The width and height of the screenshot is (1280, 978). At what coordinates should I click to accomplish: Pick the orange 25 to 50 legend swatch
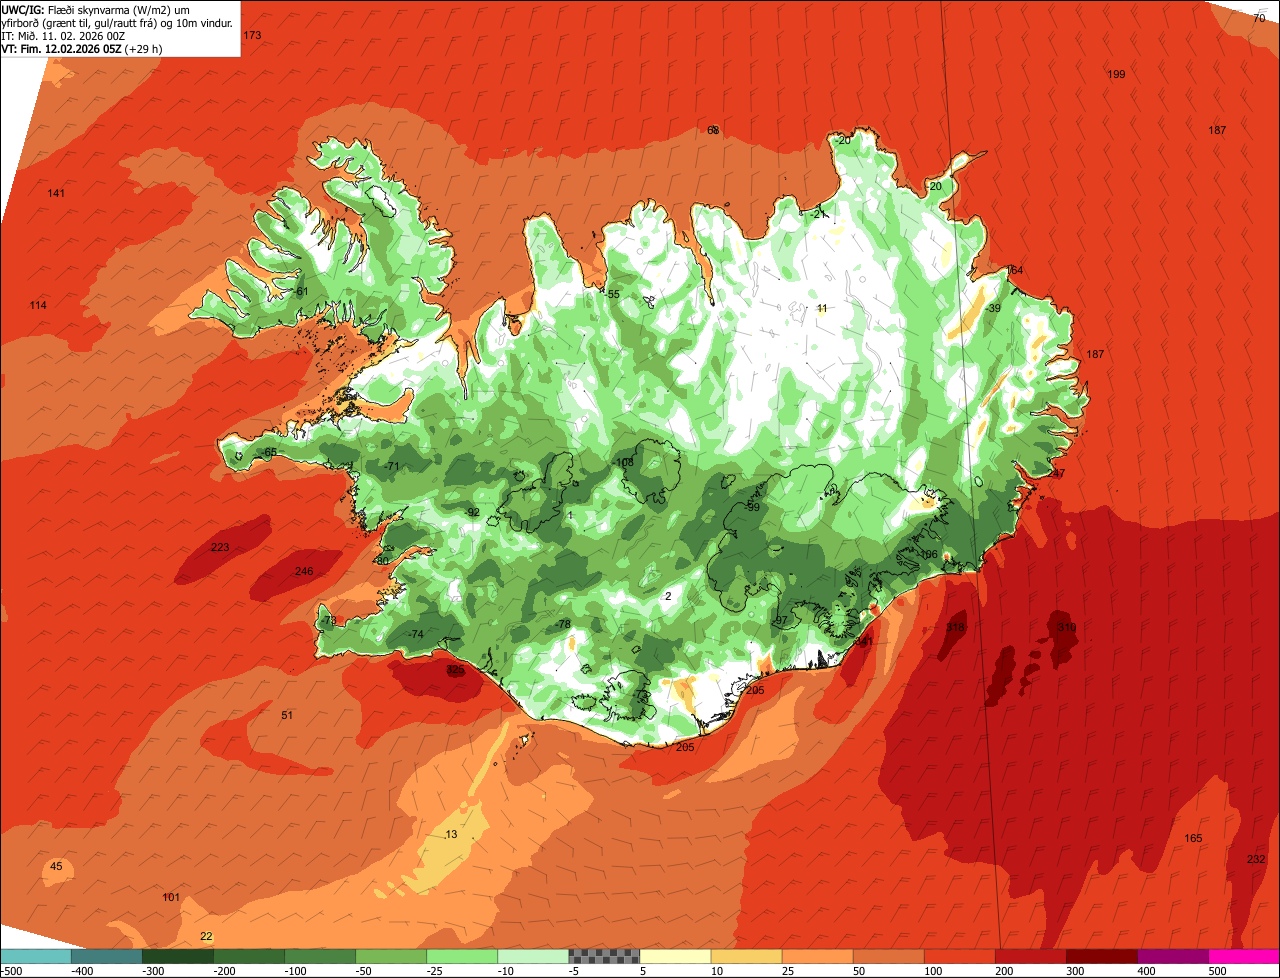tap(817, 956)
